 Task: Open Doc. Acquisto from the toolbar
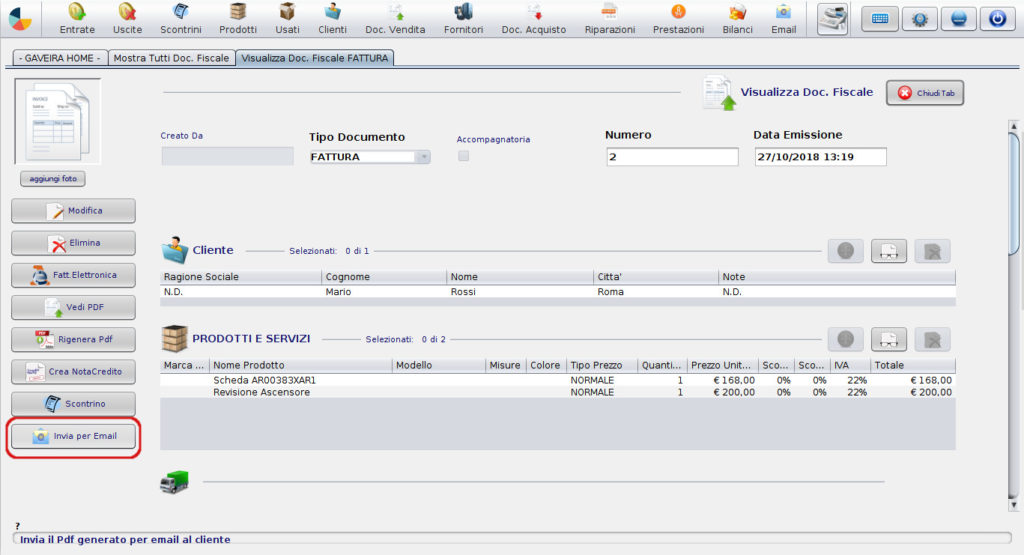pos(534,18)
